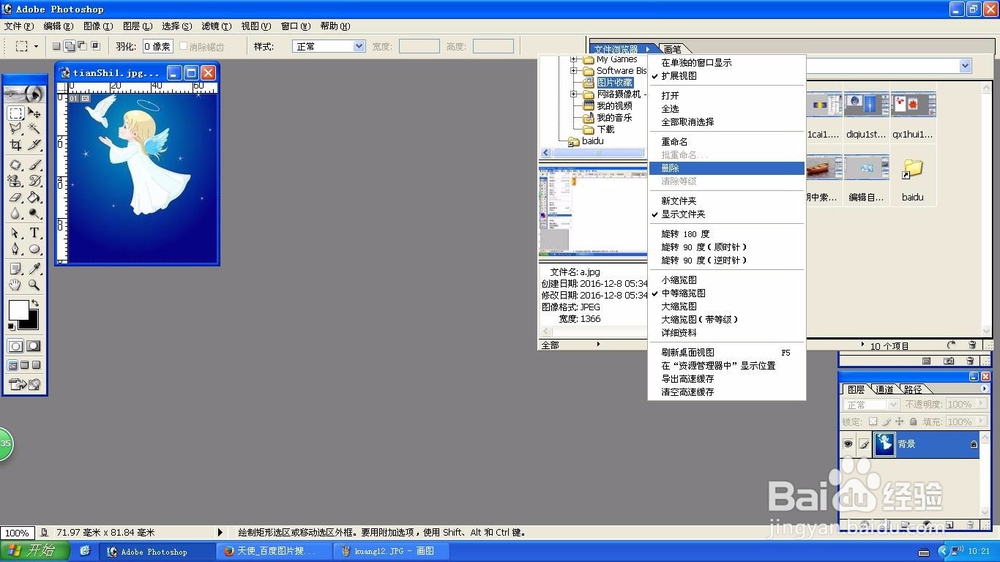Click the 羽化 feather input field
This screenshot has width=1000, height=562.
(158, 47)
